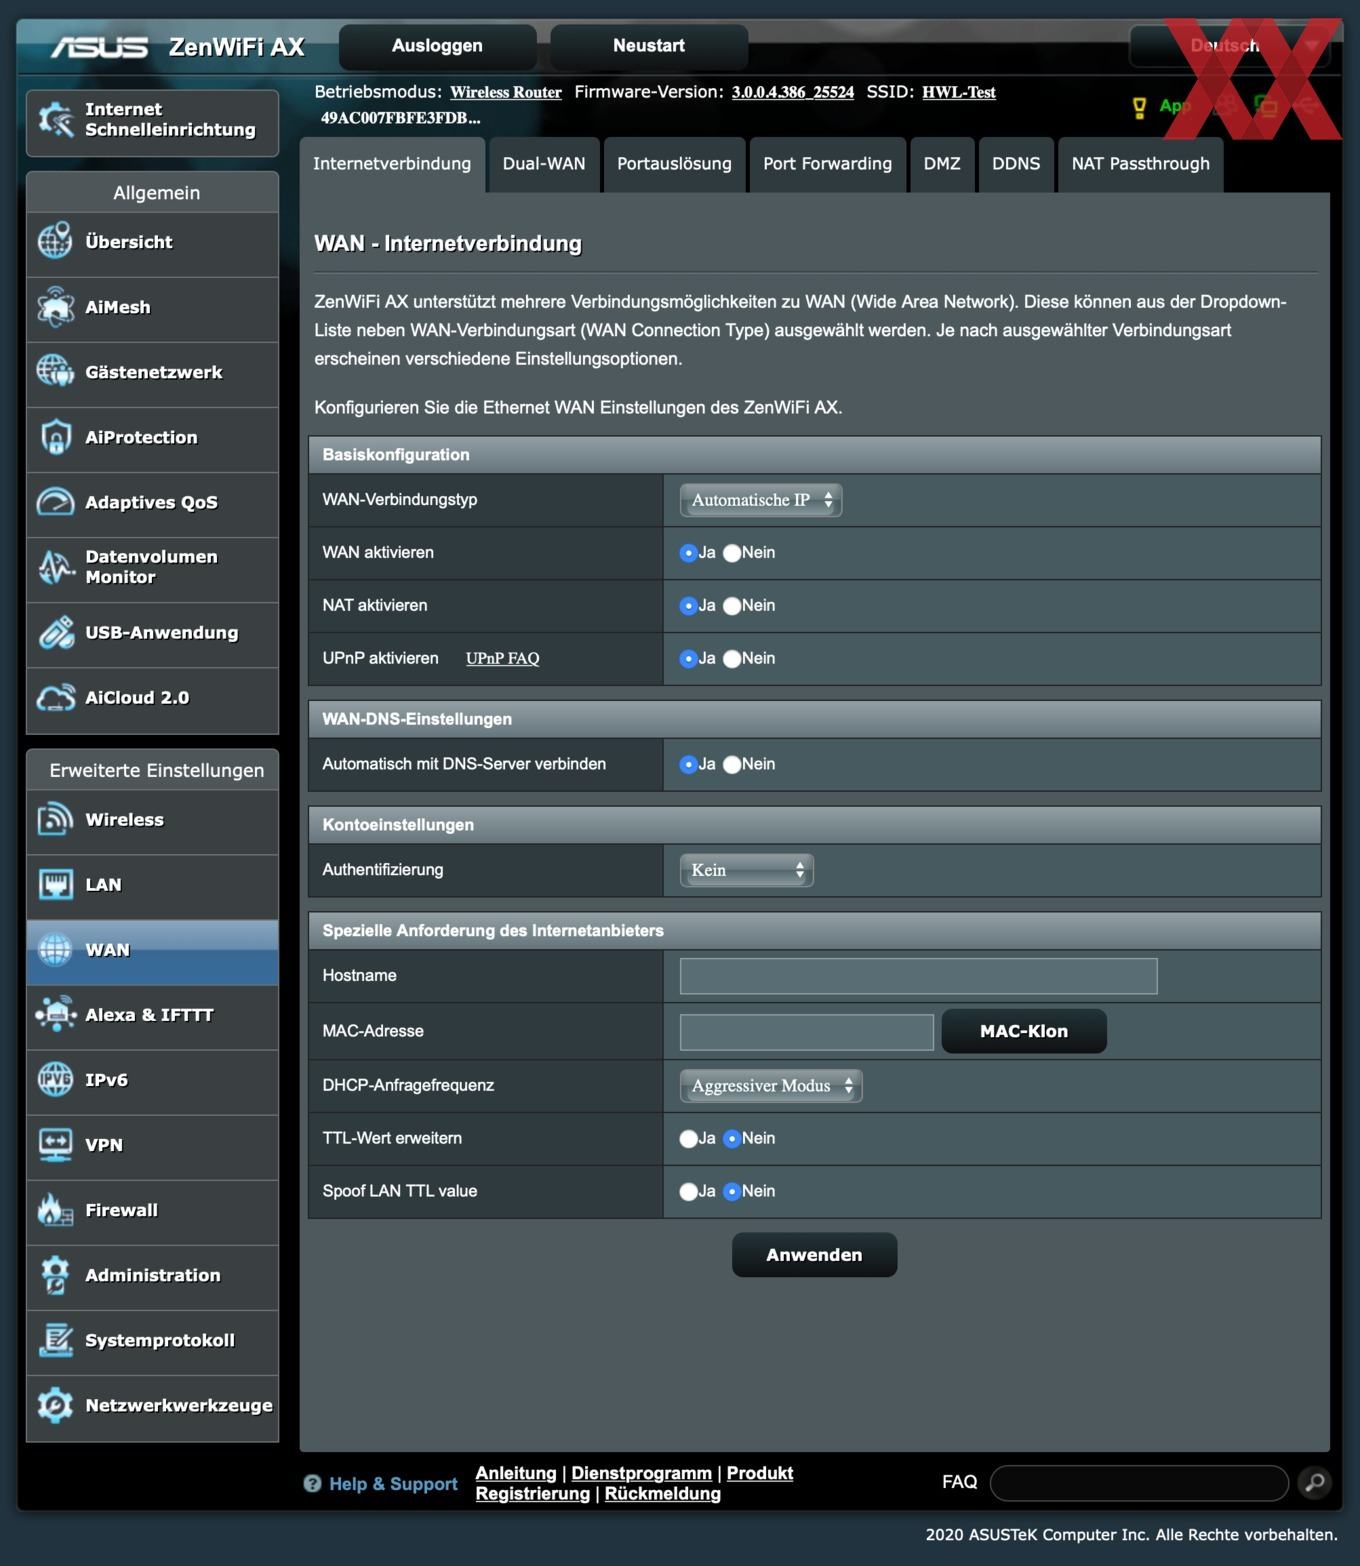1360x1566 pixels.
Task: Click the Help & Support link text
Action: 393,1484
